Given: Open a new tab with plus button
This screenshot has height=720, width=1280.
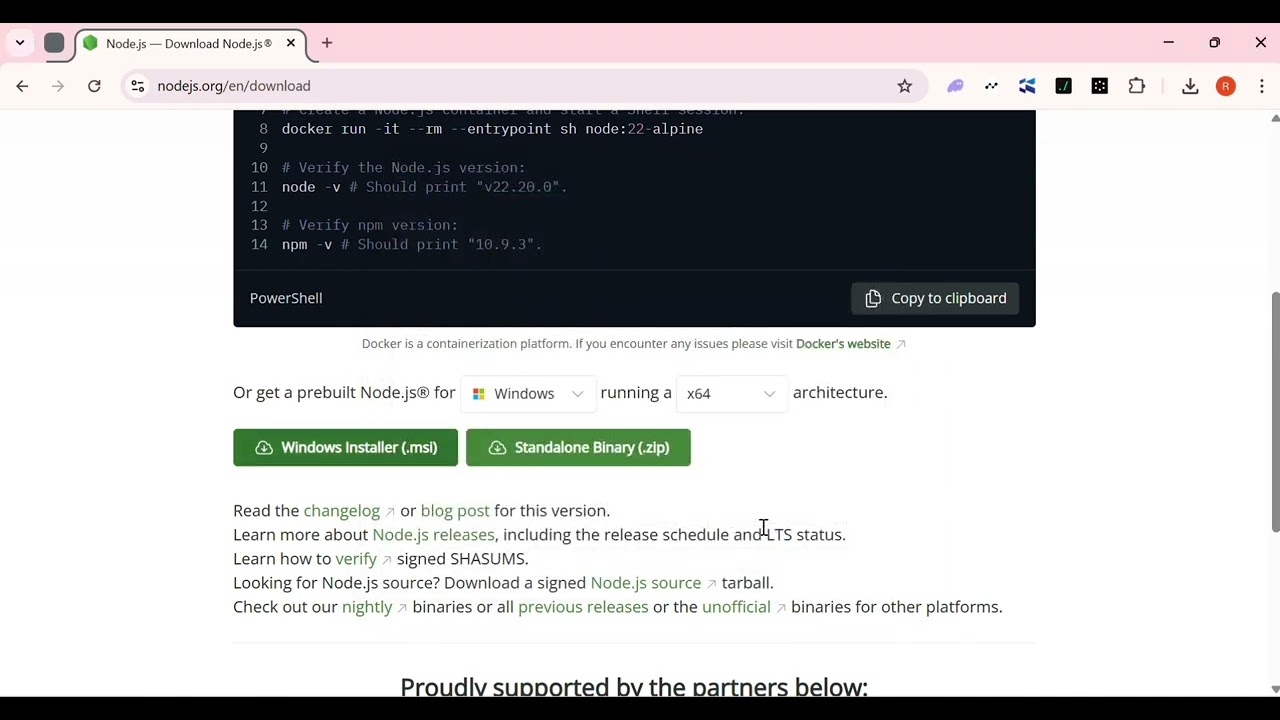Looking at the screenshot, I should click(327, 43).
